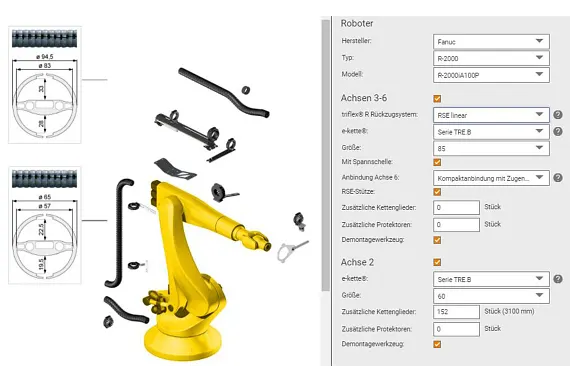The height and width of the screenshot is (380, 570).
Task: Toggle Demontagewerkzeug checkbox under Achsen 3-6
Action: tap(437, 240)
